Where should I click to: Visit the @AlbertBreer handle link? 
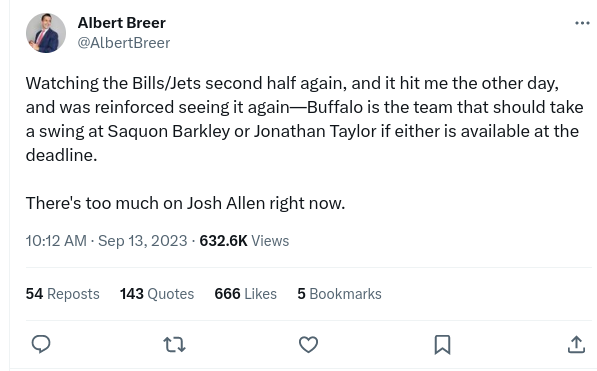coord(124,43)
